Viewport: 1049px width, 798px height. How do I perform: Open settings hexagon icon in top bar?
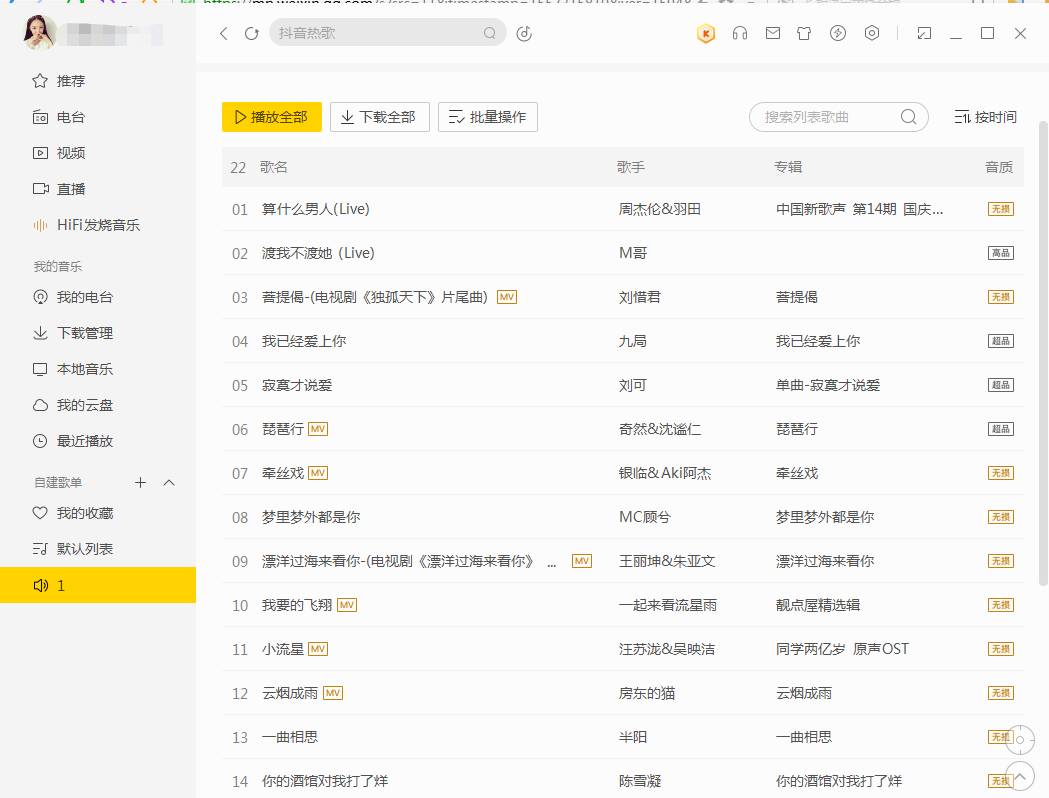tap(872, 33)
